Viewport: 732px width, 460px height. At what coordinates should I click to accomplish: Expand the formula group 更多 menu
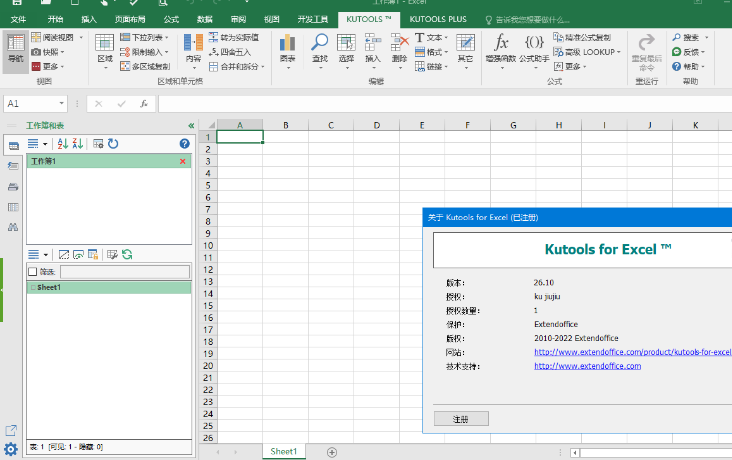(x=570, y=66)
